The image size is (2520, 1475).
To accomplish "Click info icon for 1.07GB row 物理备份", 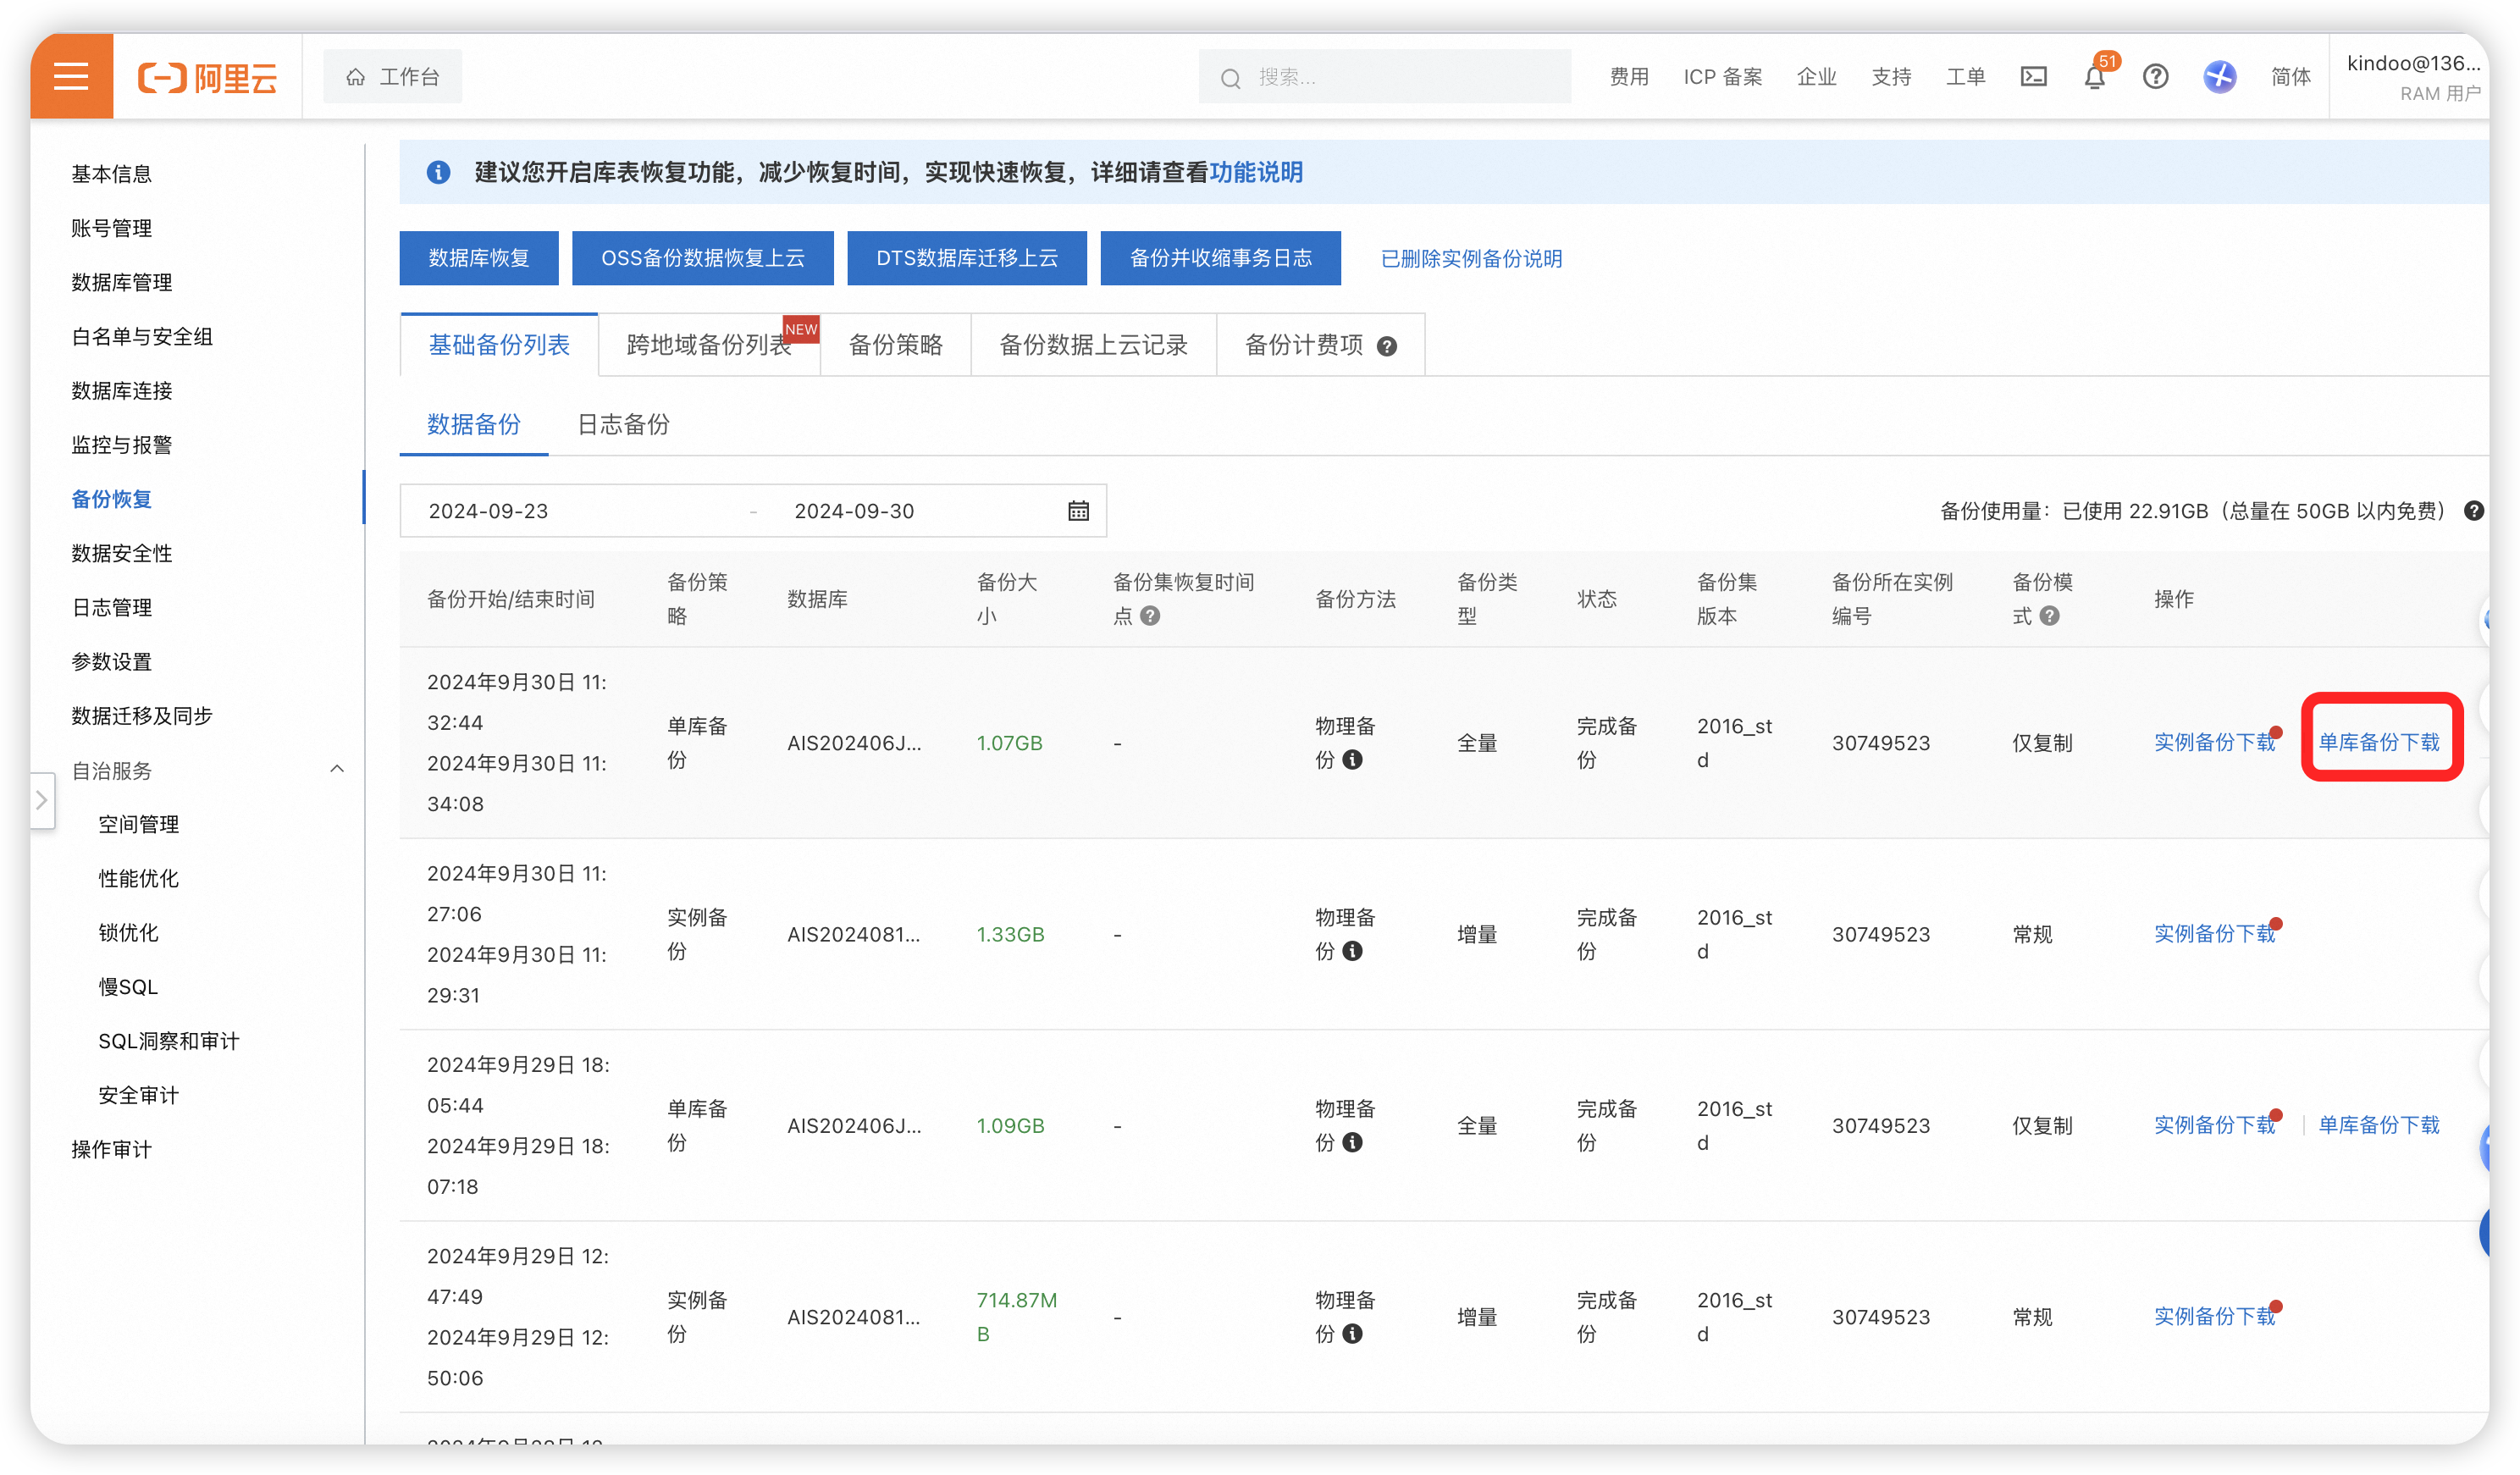I will [x=1351, y=760].
